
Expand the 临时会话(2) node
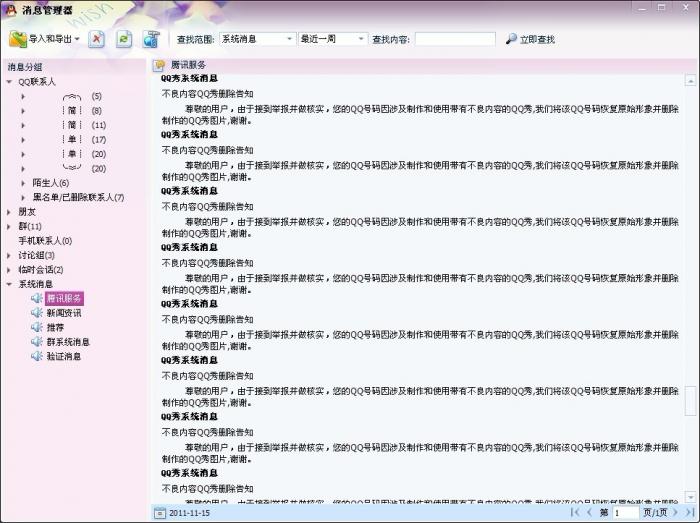[x=9, y=270]
